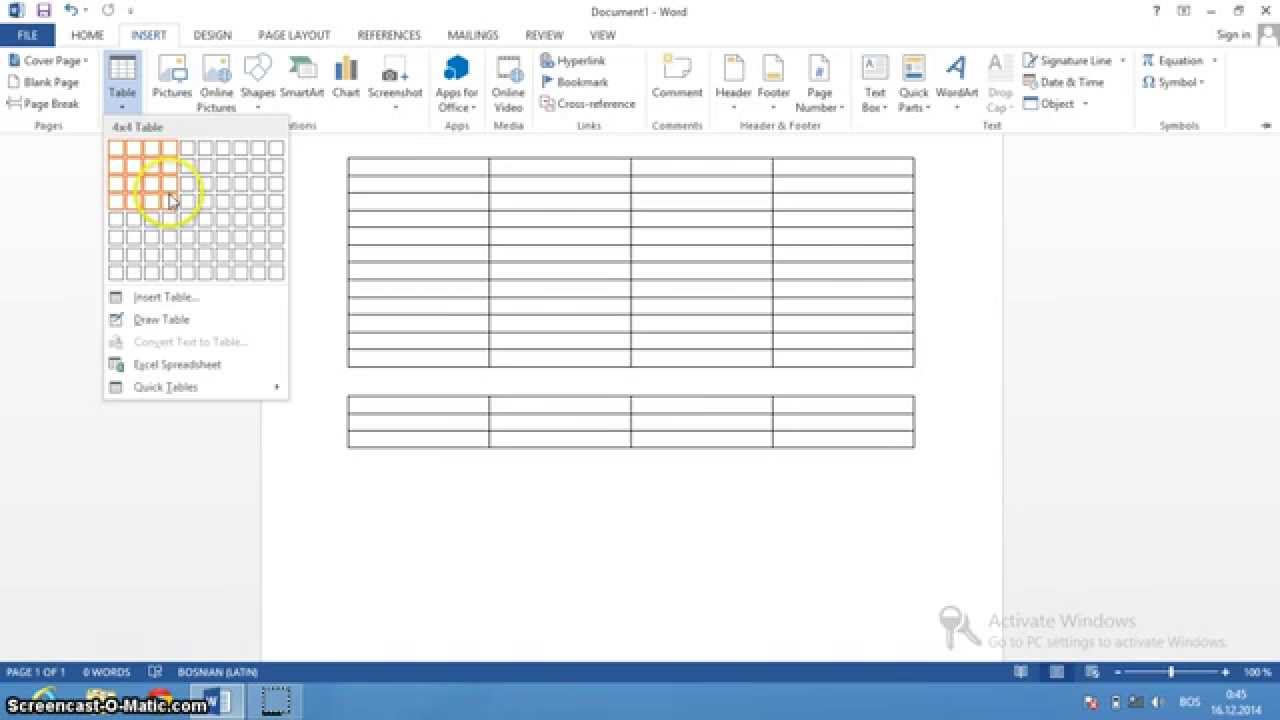Open the FILE tab

pos(27,35)
